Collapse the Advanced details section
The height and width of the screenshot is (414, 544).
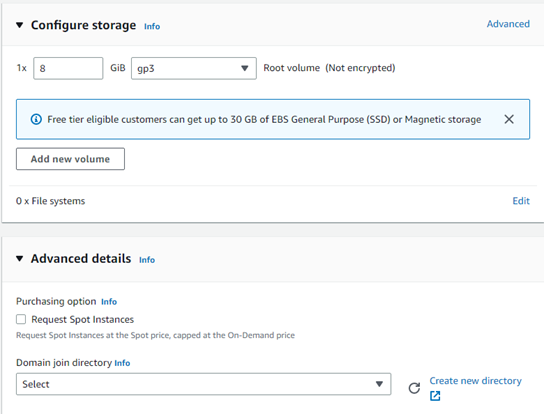[20, 259]
